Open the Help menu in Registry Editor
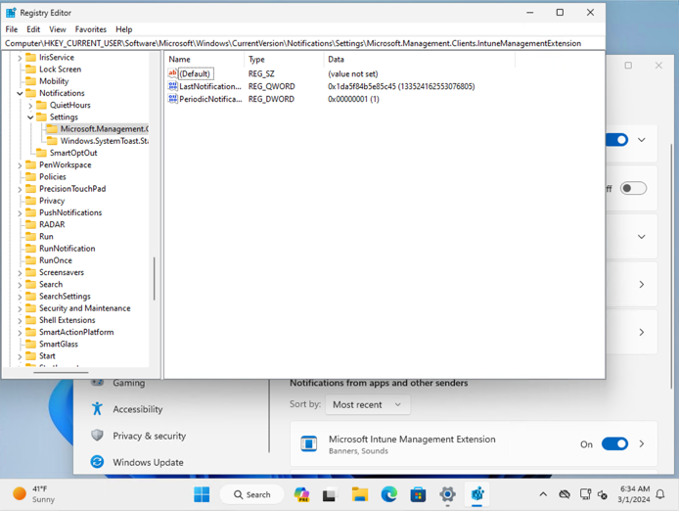The height and width of the screenshot is (516, 684). [x=123, y=29]
